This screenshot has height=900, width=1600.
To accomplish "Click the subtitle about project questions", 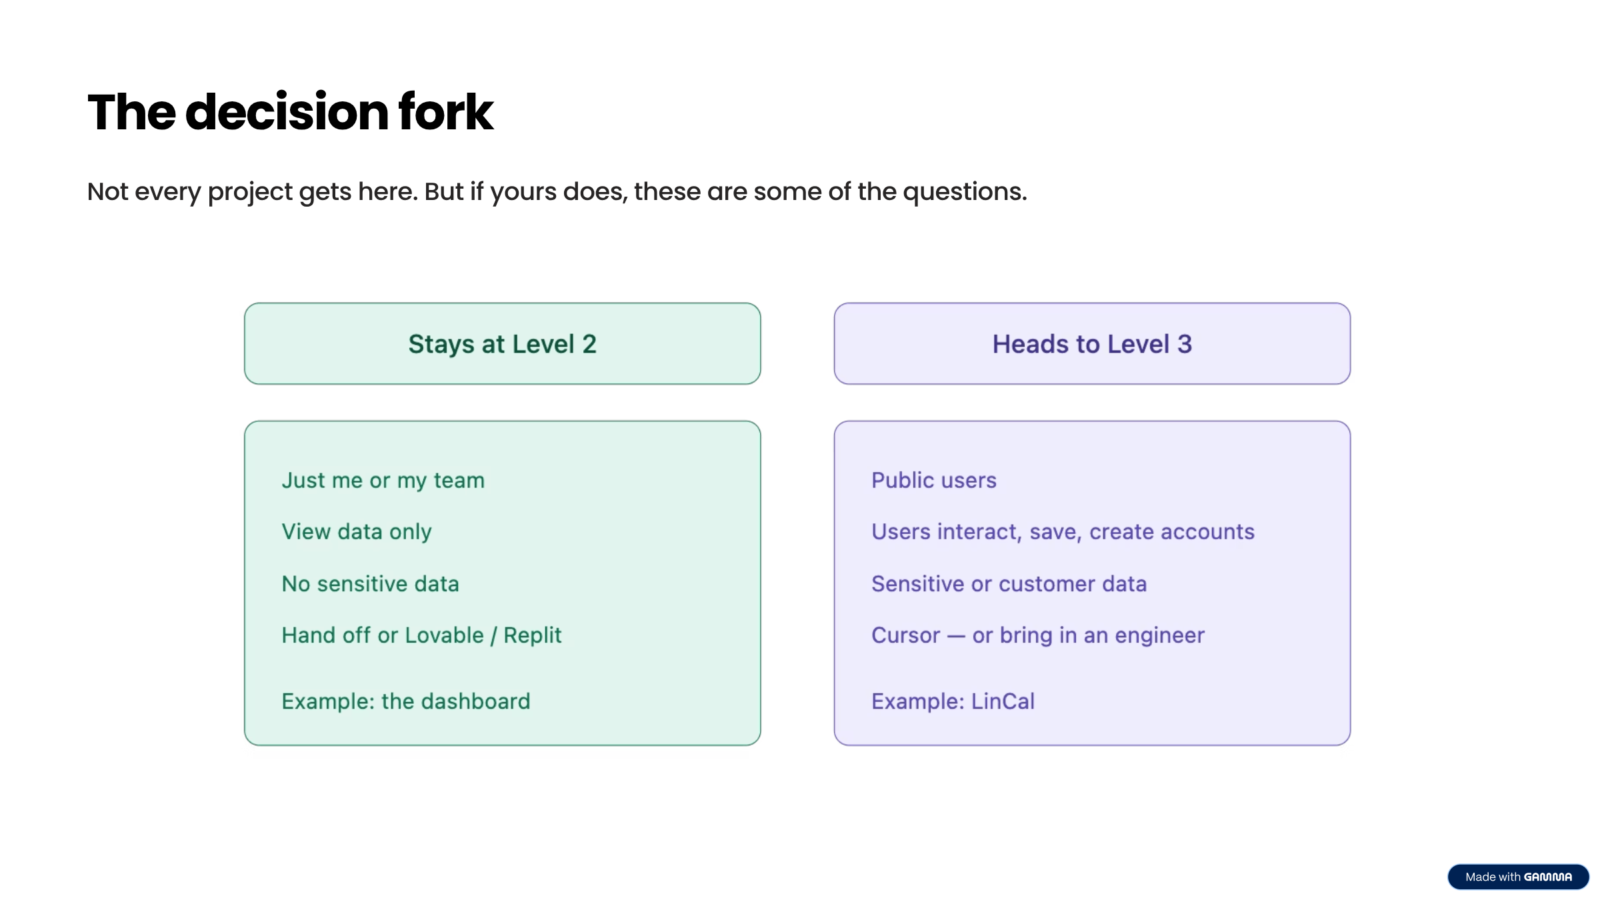I will tap(556, 191).
